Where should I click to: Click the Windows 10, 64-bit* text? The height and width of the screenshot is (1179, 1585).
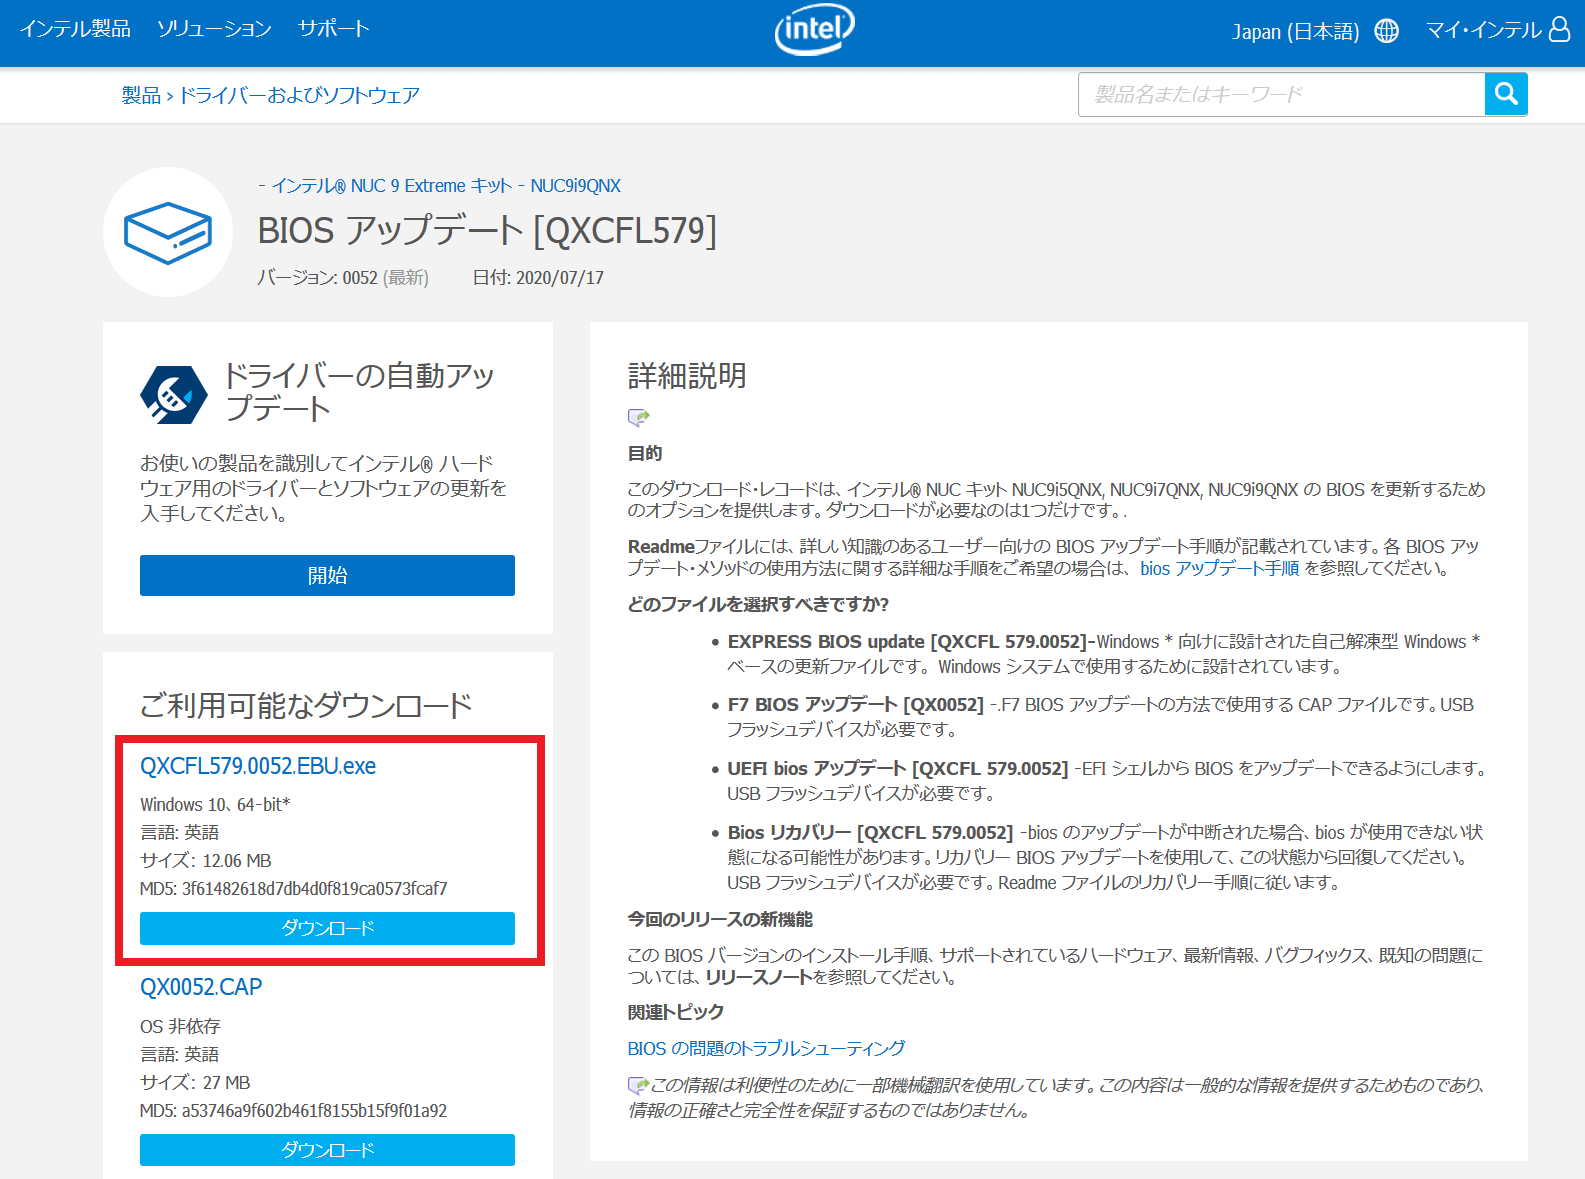click(215, 805)
